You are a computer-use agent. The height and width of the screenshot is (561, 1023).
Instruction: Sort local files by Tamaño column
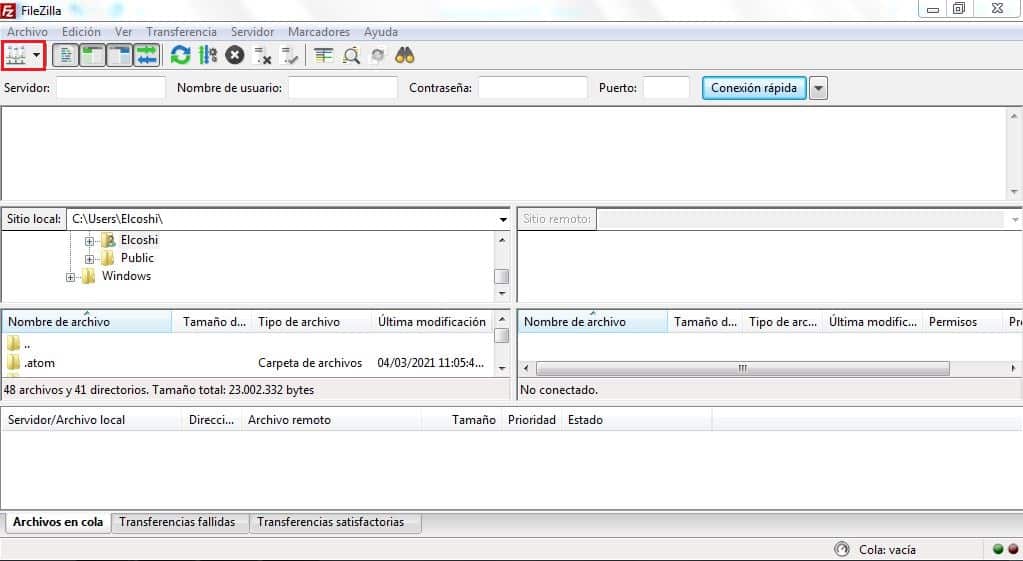tap(212, 322)
